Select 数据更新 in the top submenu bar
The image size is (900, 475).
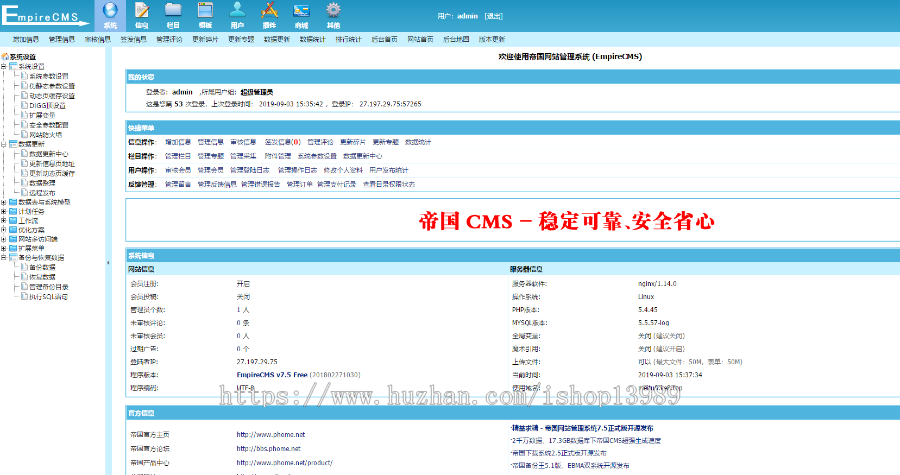point(277,40)
